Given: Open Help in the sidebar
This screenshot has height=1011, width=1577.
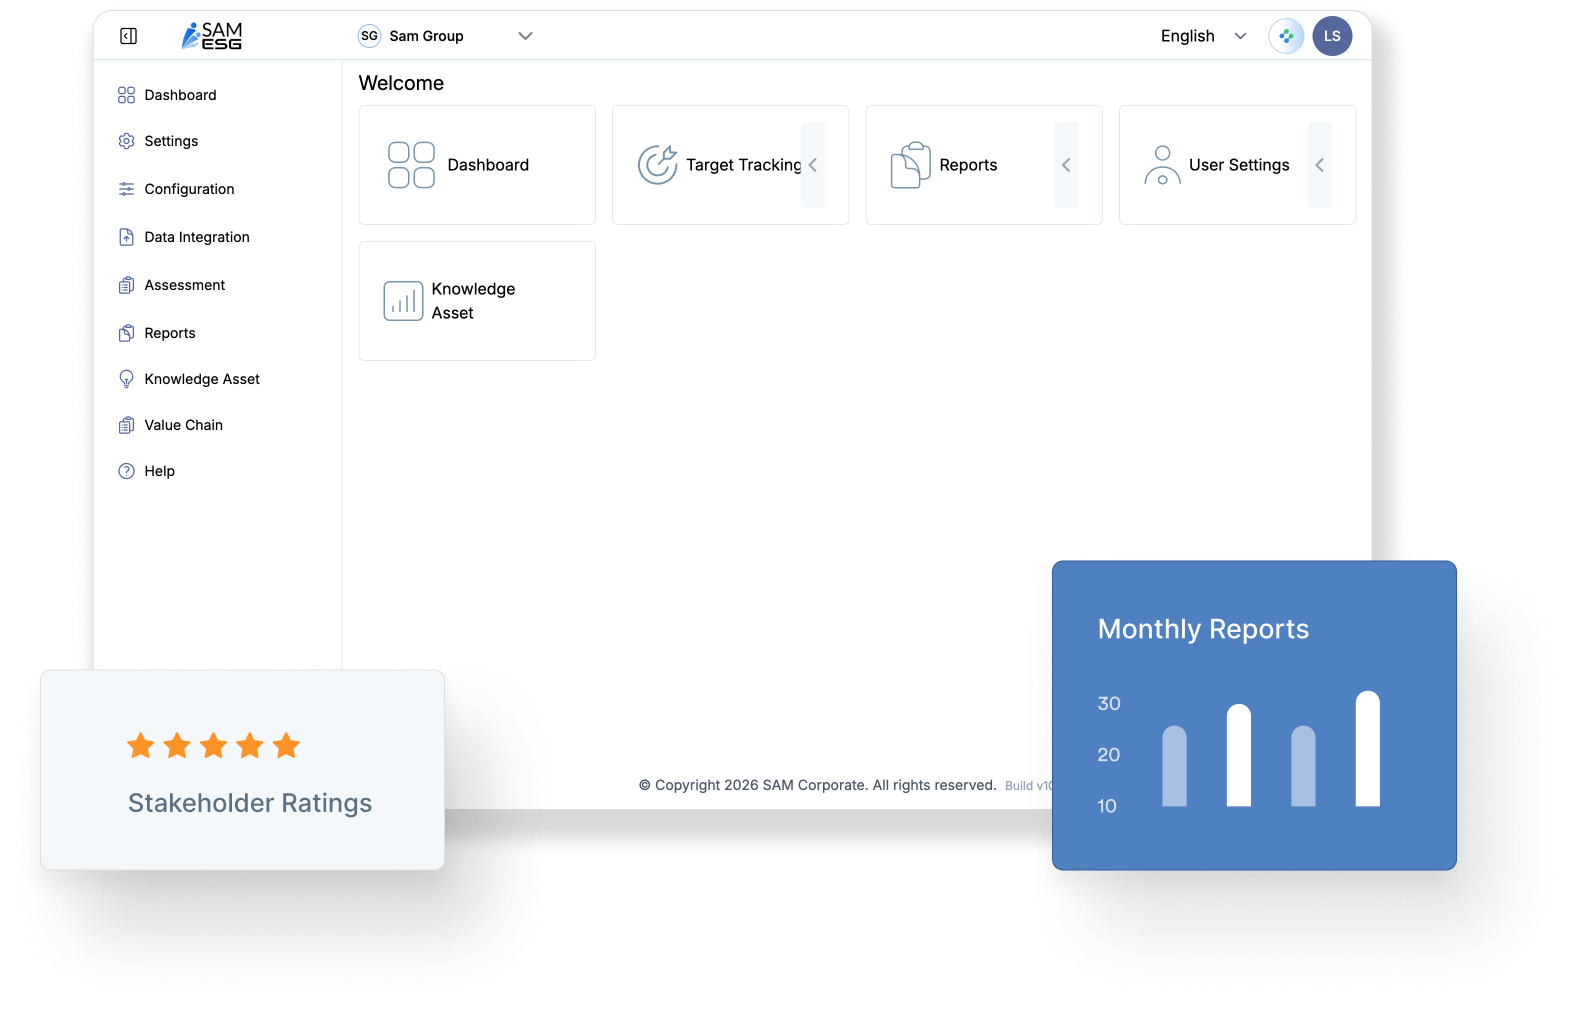Looking at the screenshot, I should (159, 471).
